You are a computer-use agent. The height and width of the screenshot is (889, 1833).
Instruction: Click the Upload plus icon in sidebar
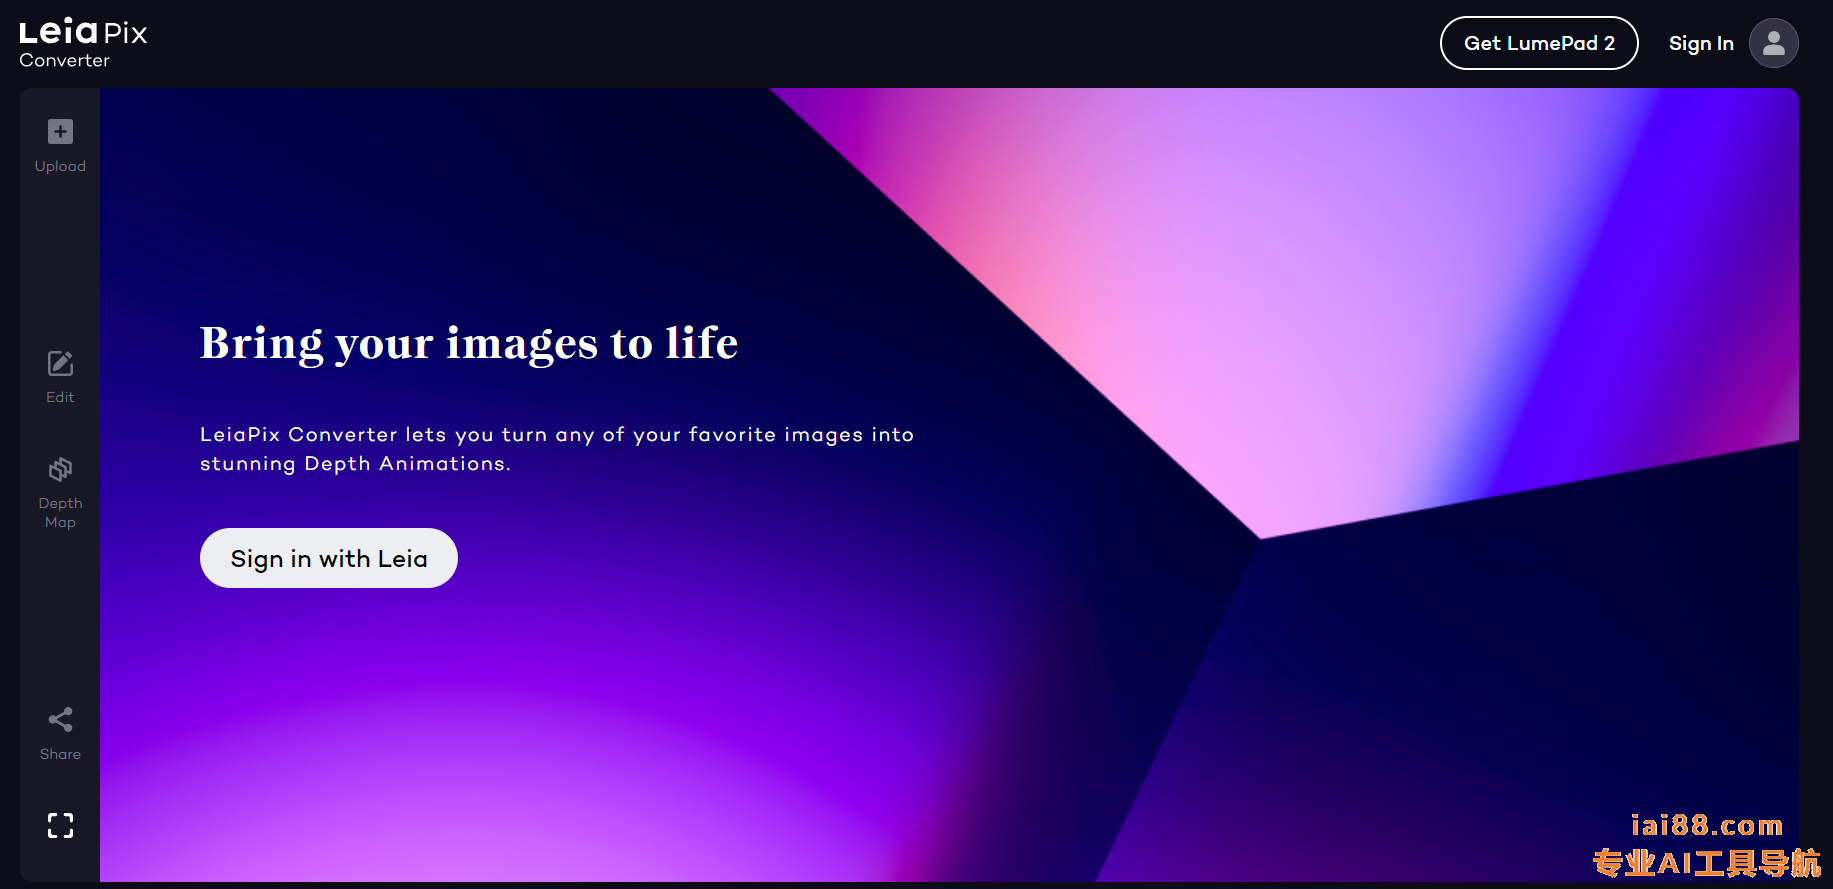click(x=60, y=132)
